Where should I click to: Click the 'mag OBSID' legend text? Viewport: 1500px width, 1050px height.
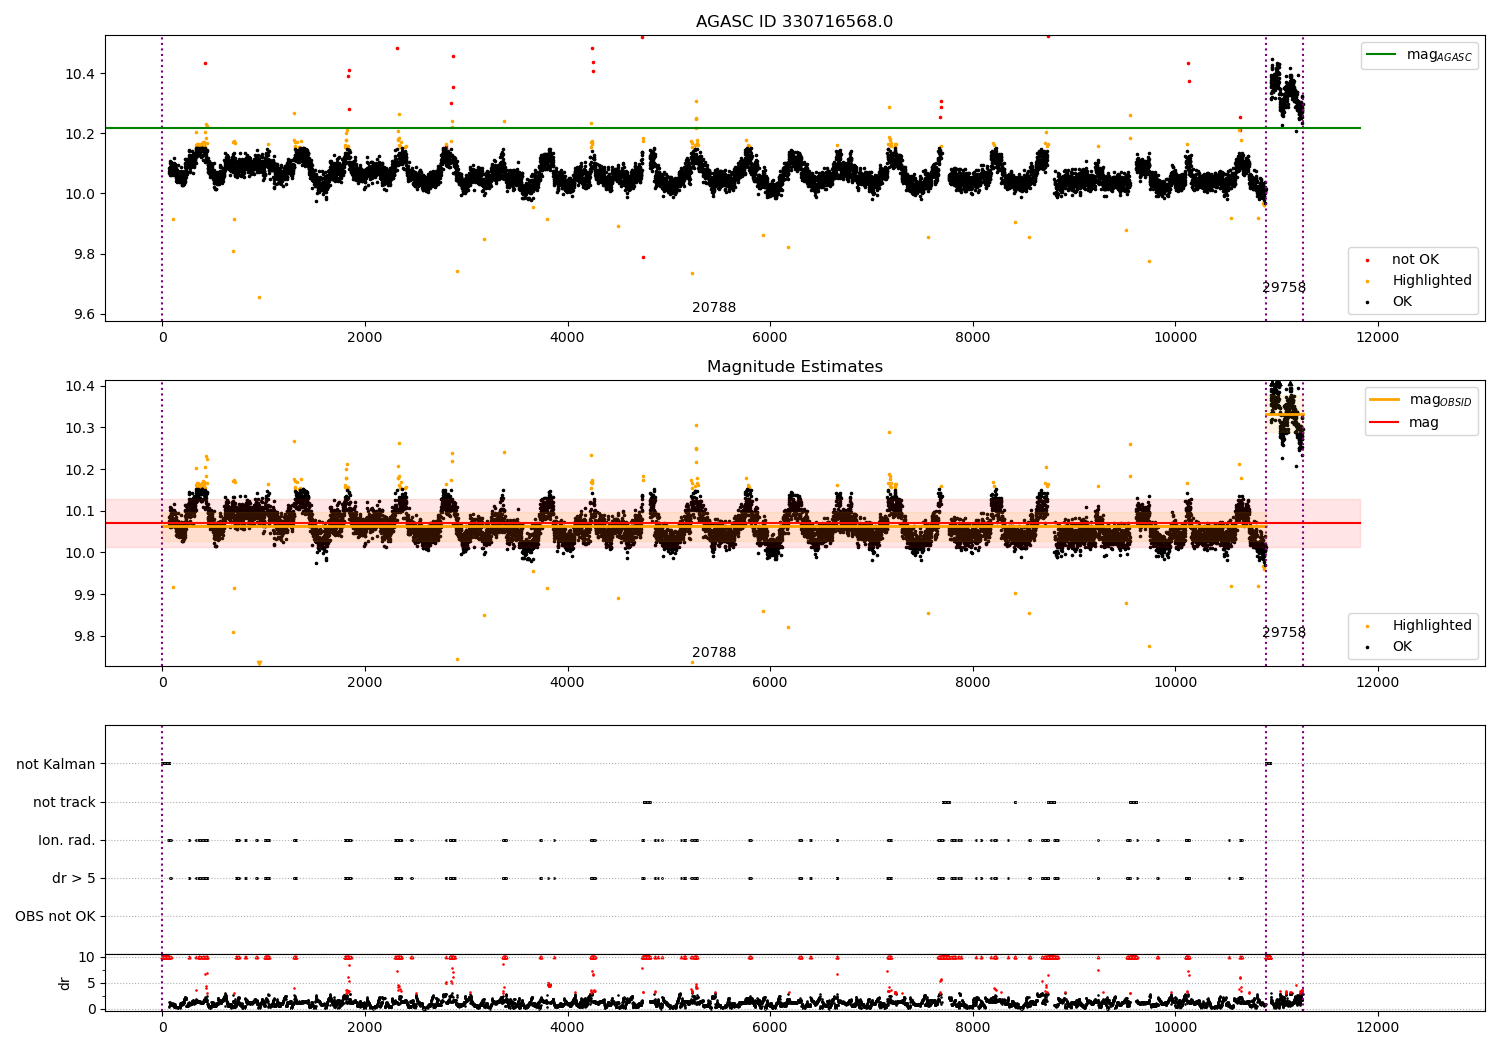point(1441,400)
